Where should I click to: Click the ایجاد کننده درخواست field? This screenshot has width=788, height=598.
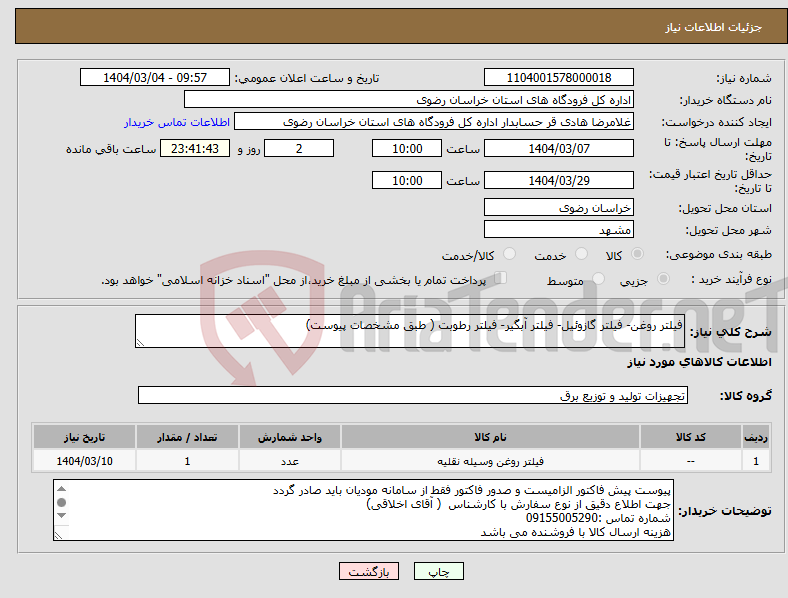click(434, 122)
